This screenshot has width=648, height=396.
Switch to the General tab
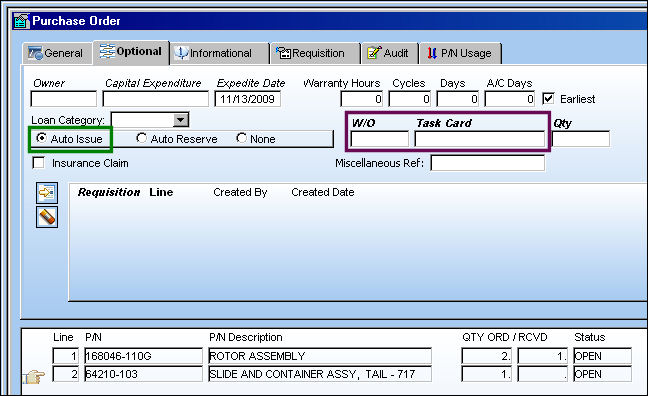(x=57, y=53)
